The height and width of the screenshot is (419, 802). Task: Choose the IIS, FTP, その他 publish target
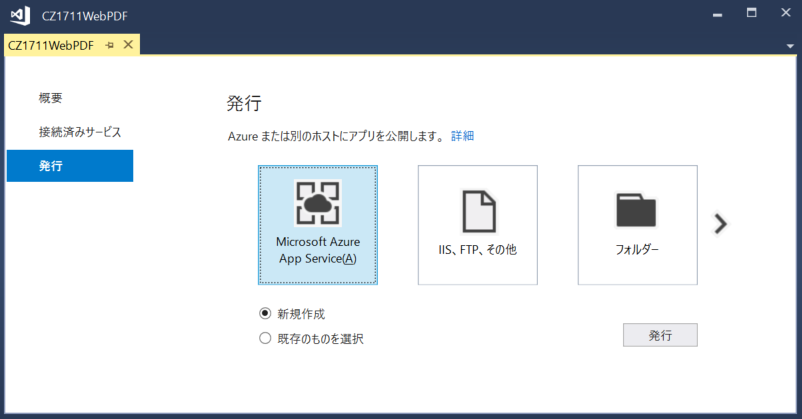pos(478,225)
